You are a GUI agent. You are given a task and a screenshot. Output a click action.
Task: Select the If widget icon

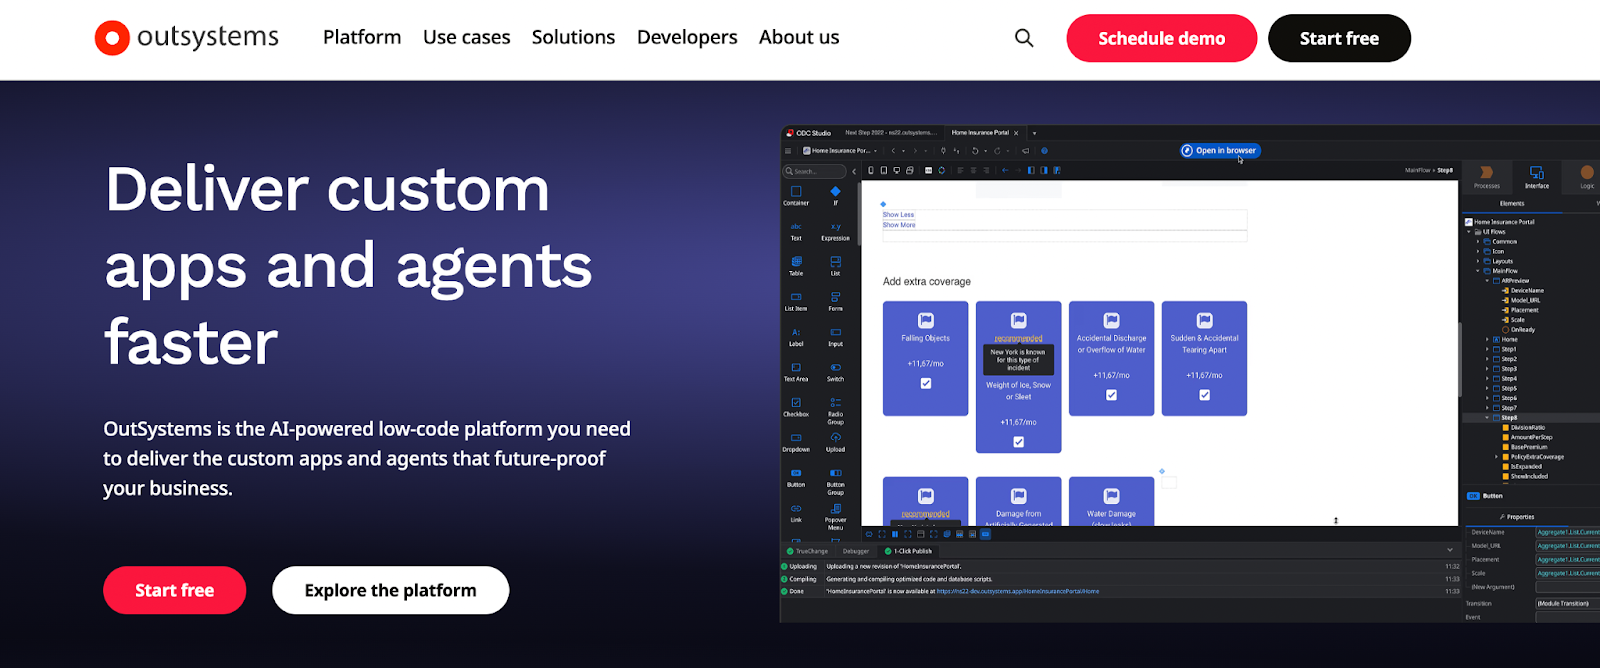[x=835, y=192]
